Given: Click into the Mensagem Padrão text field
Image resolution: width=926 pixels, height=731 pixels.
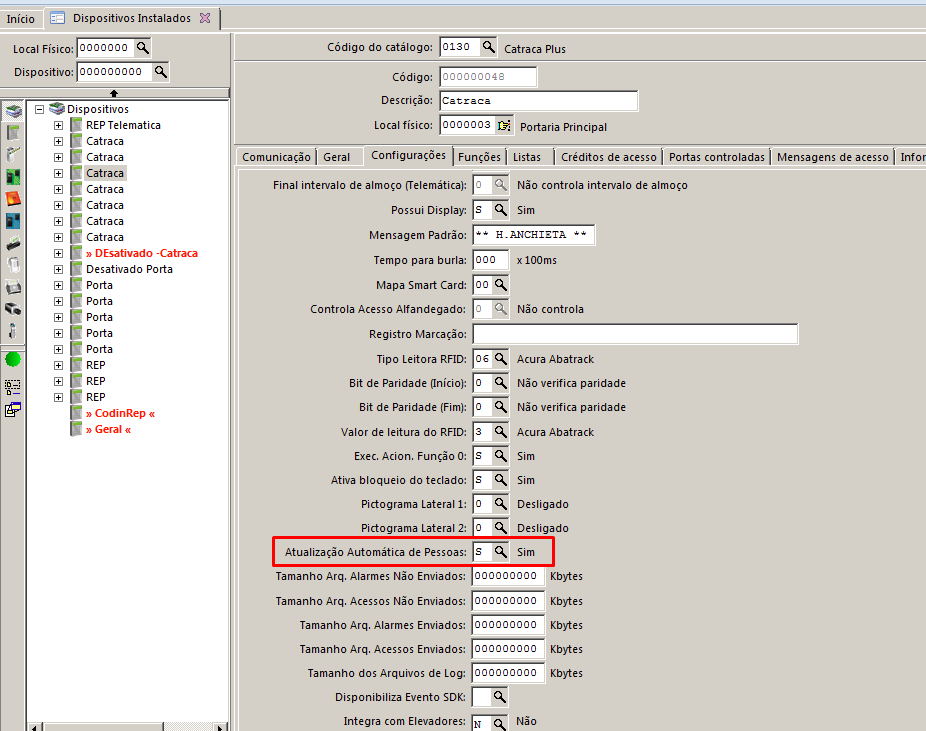Looking at the screenshot, I should click(533, 235).
